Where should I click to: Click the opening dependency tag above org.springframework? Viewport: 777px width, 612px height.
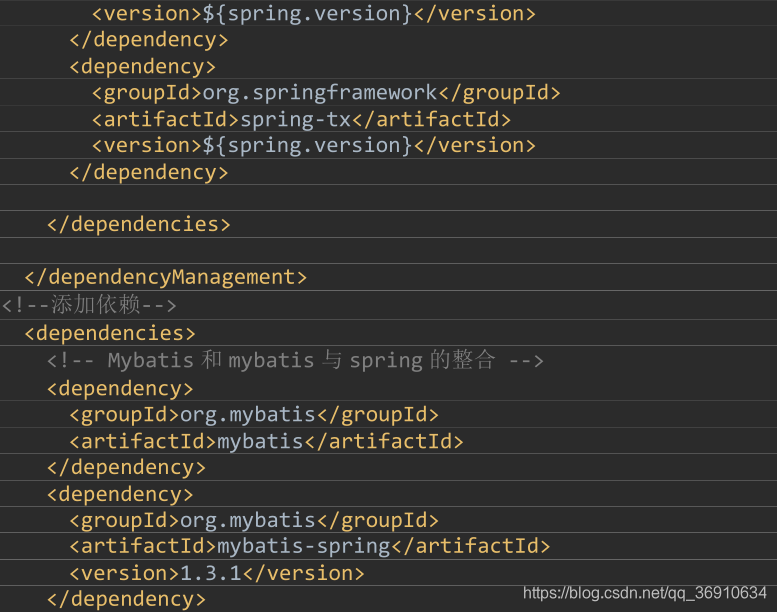click(143, 66)
